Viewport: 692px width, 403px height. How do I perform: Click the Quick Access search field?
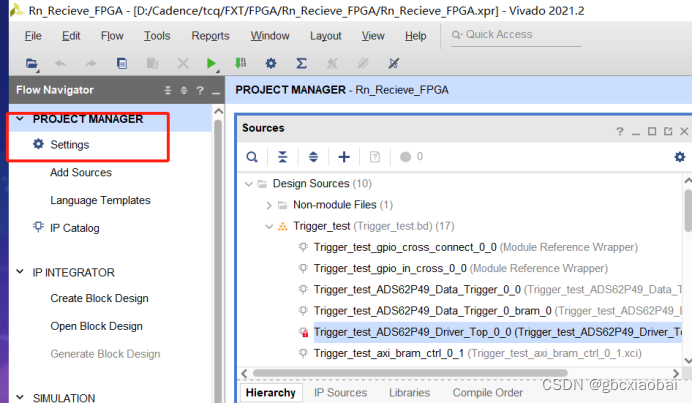click(x=516, y=35)
